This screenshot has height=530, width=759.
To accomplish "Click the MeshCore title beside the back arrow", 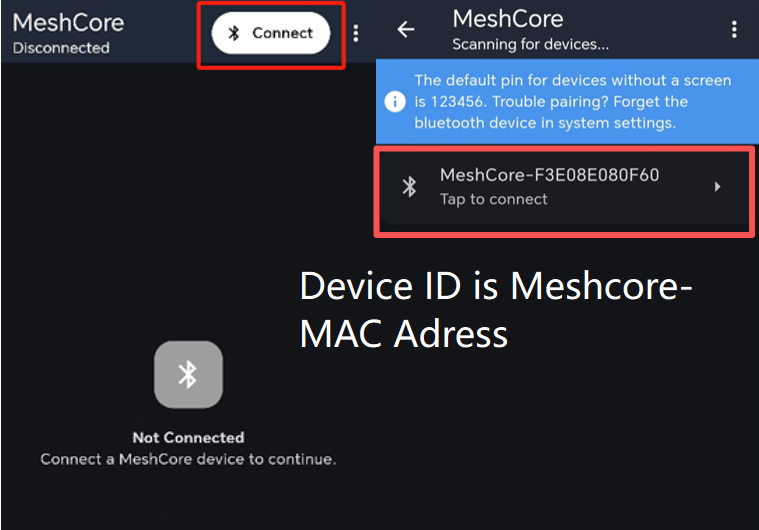I will pos(507,19).
